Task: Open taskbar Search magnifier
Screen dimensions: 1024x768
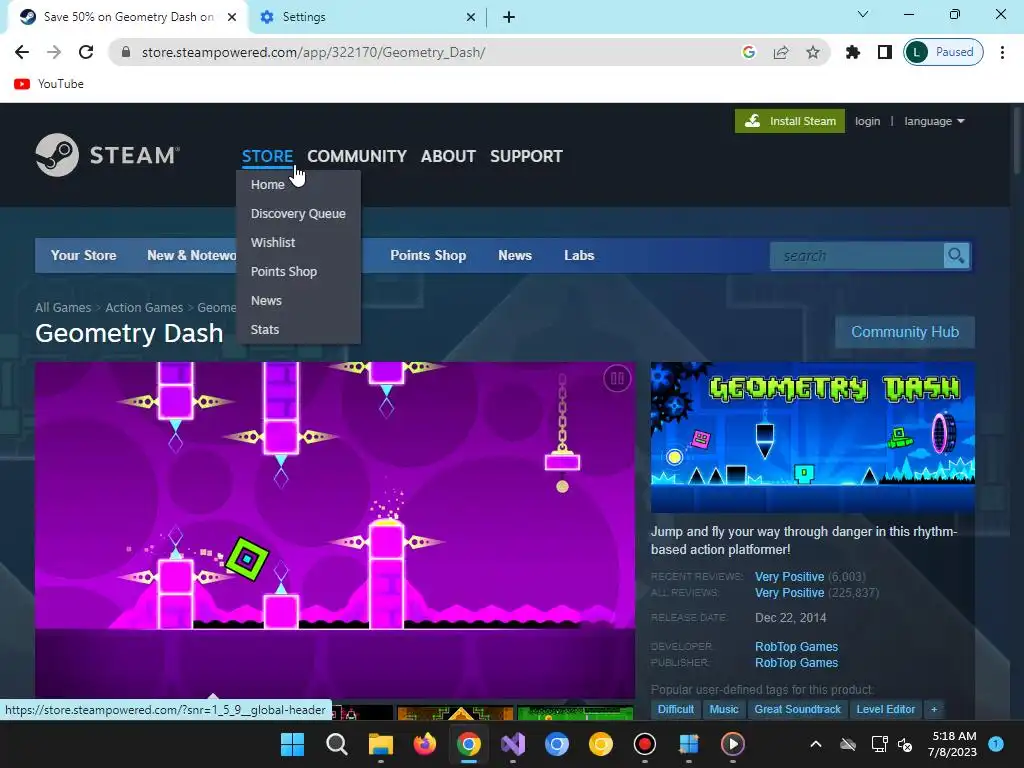Action: 336,744
